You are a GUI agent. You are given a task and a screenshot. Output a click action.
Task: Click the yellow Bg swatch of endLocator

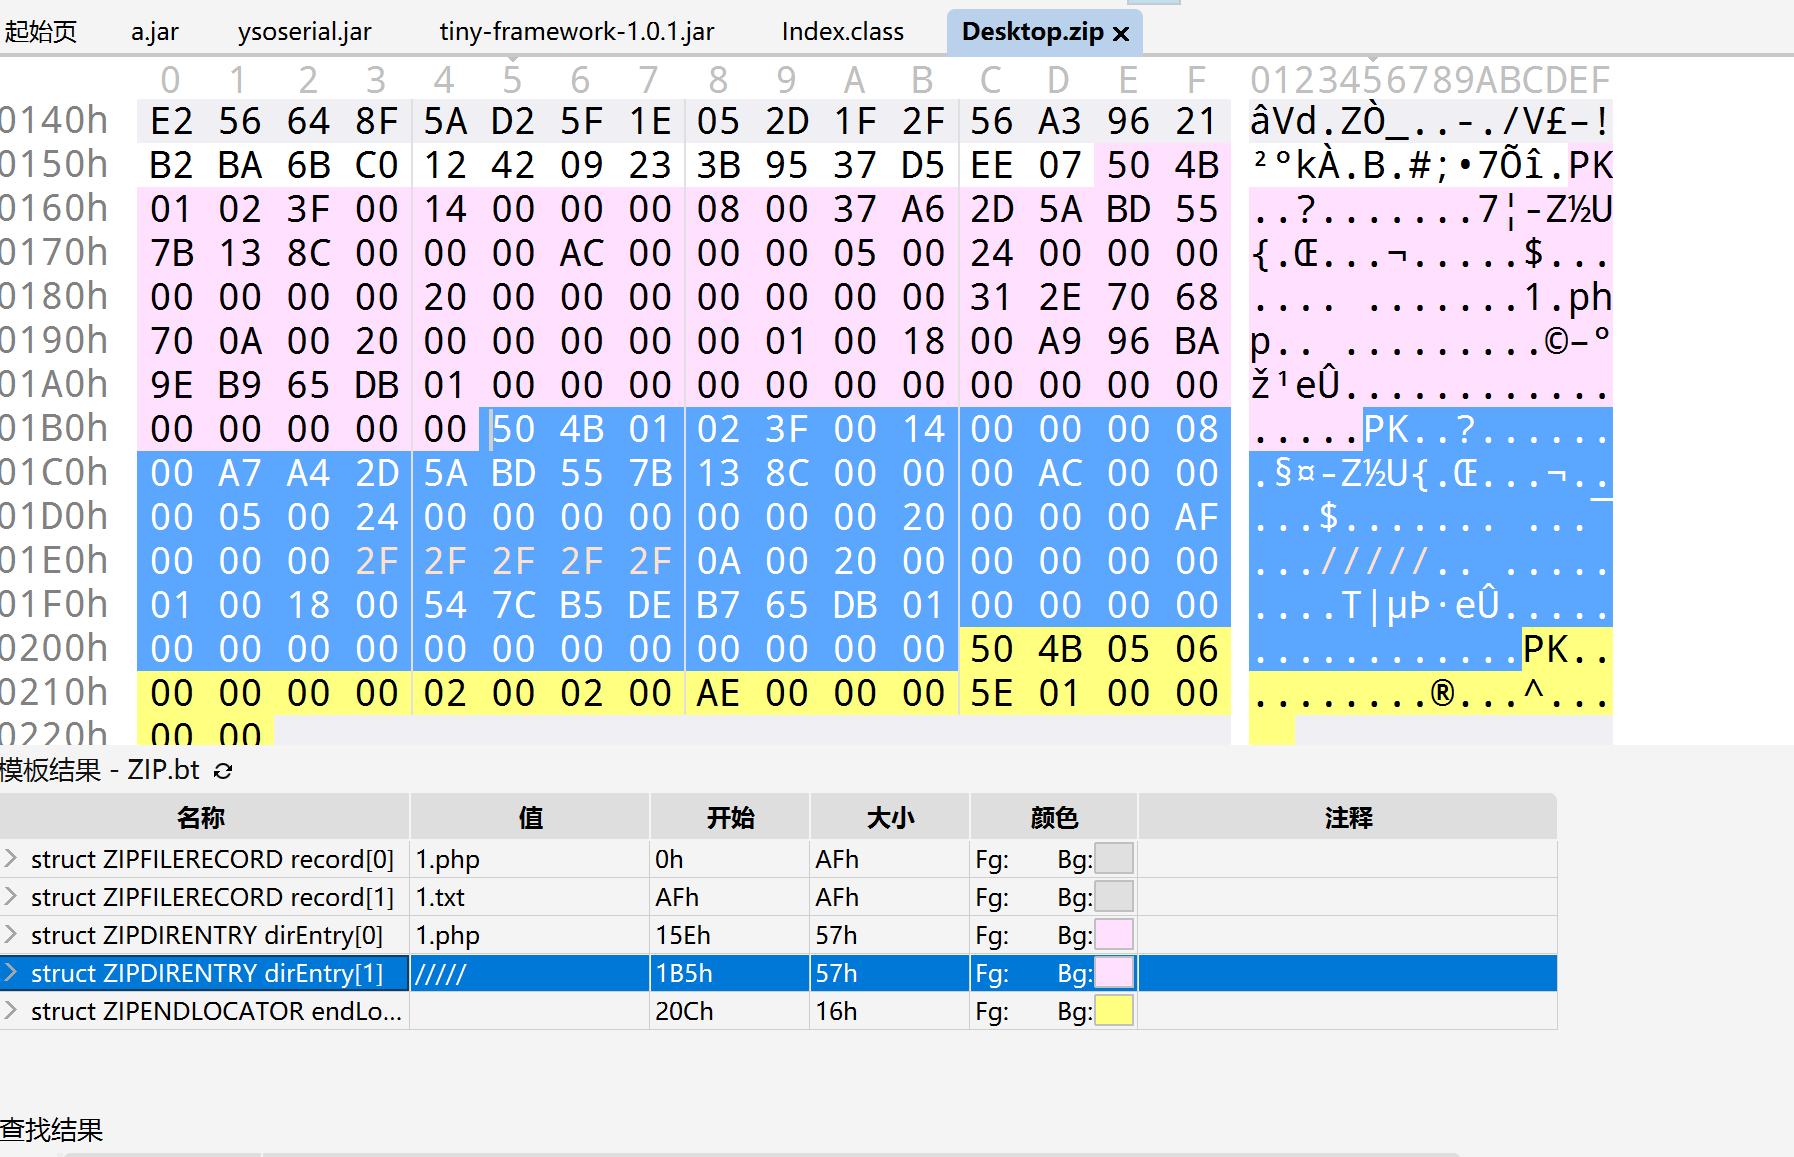point(1114,1011)
